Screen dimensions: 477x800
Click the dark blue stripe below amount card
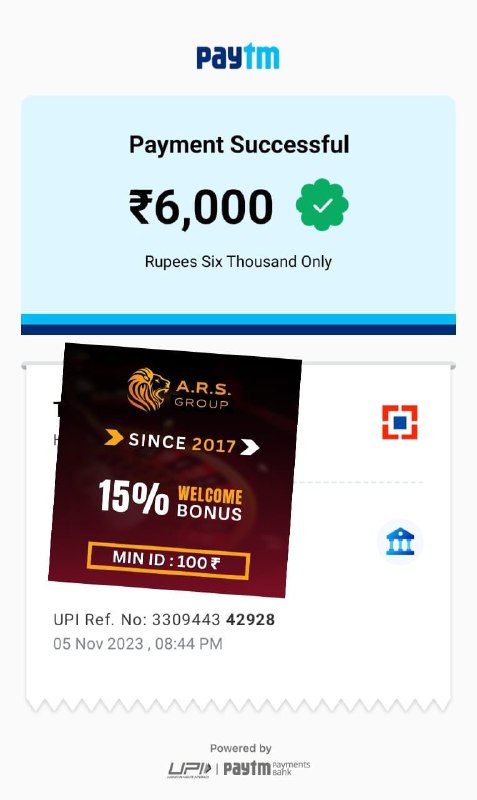pos(238,330)
